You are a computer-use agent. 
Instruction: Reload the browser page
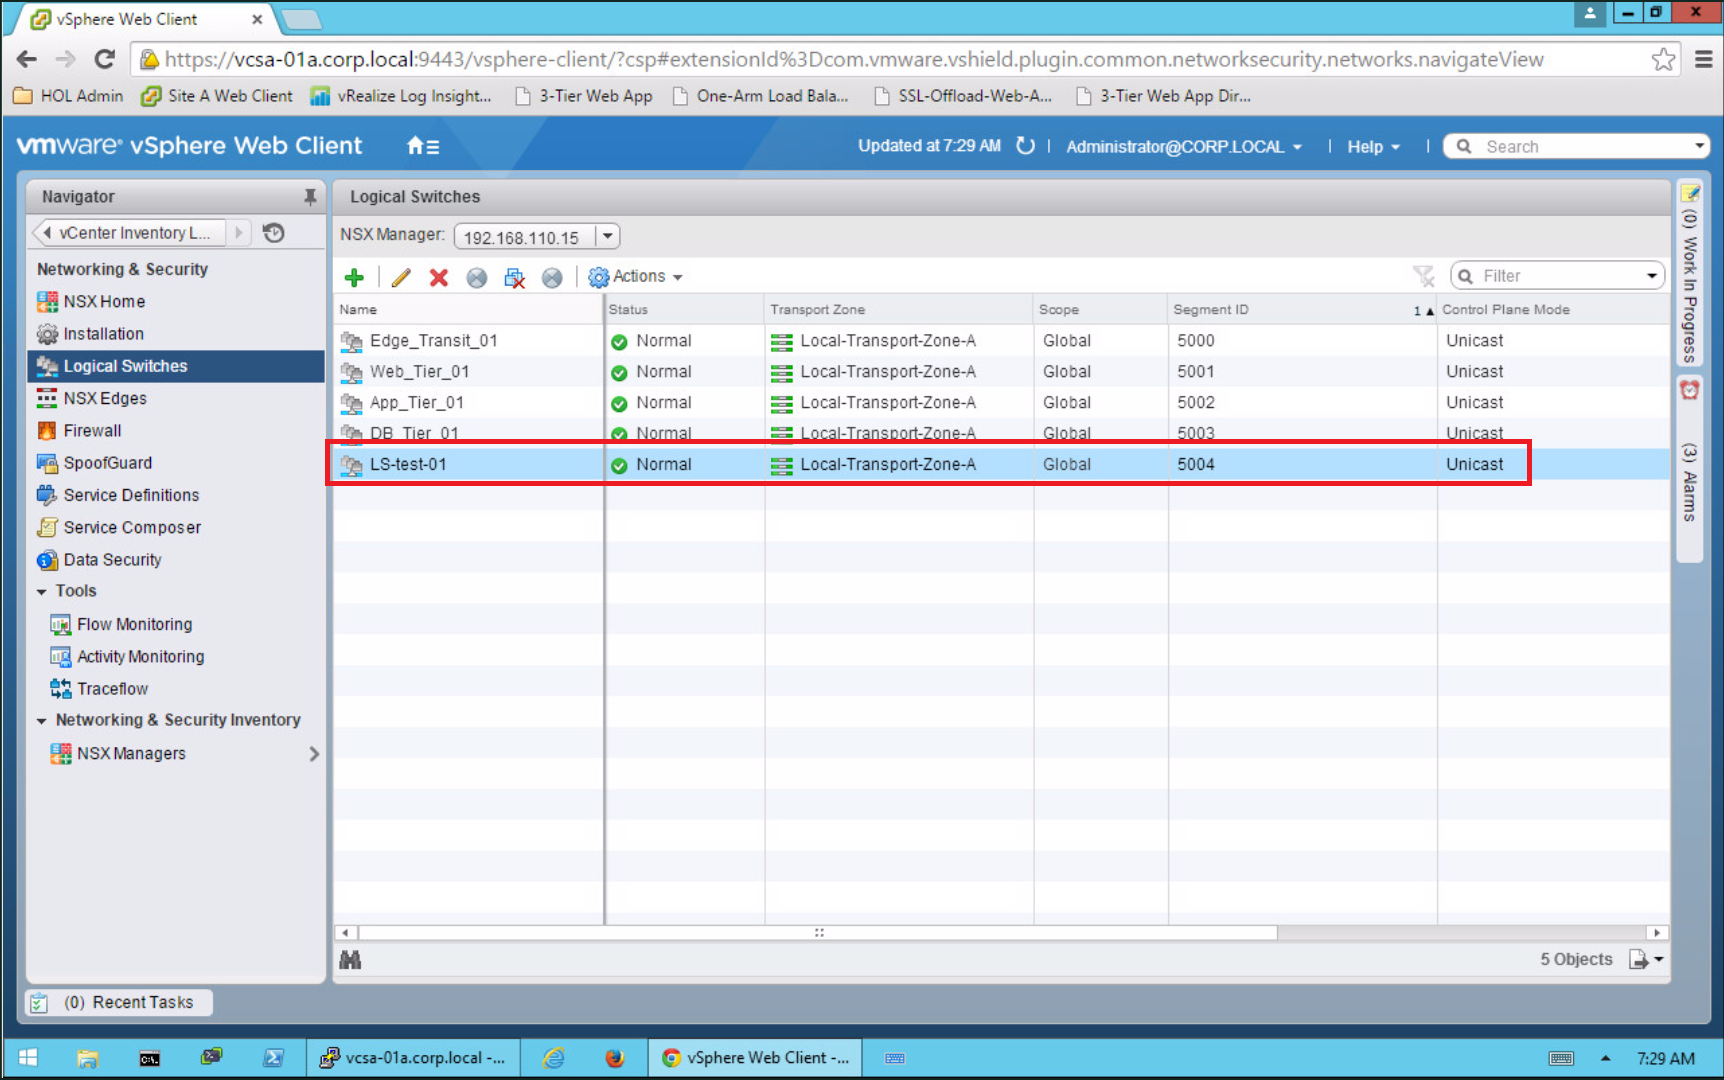(x=104, y=59)
